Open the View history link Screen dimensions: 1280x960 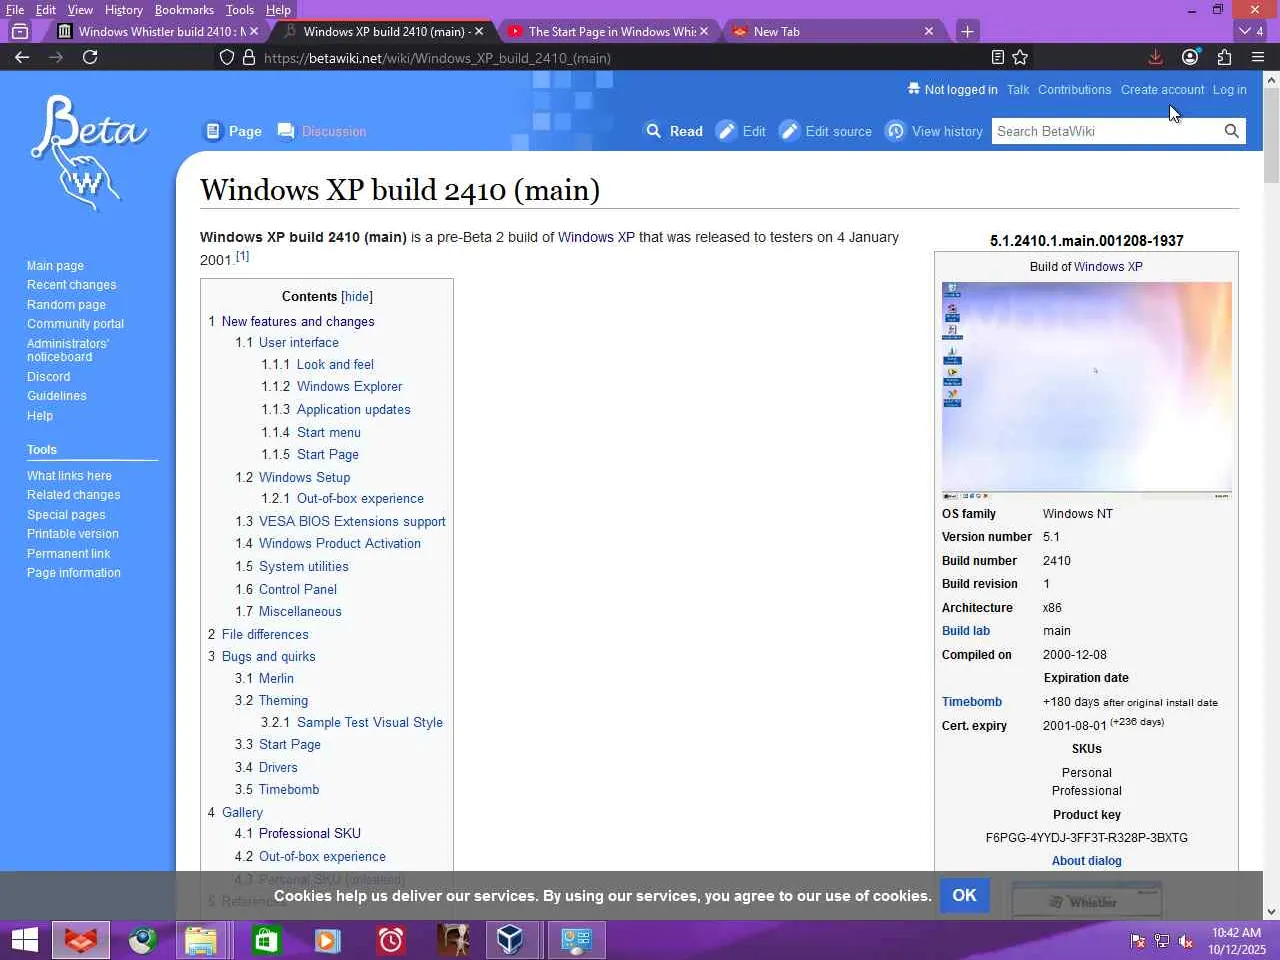947,131
